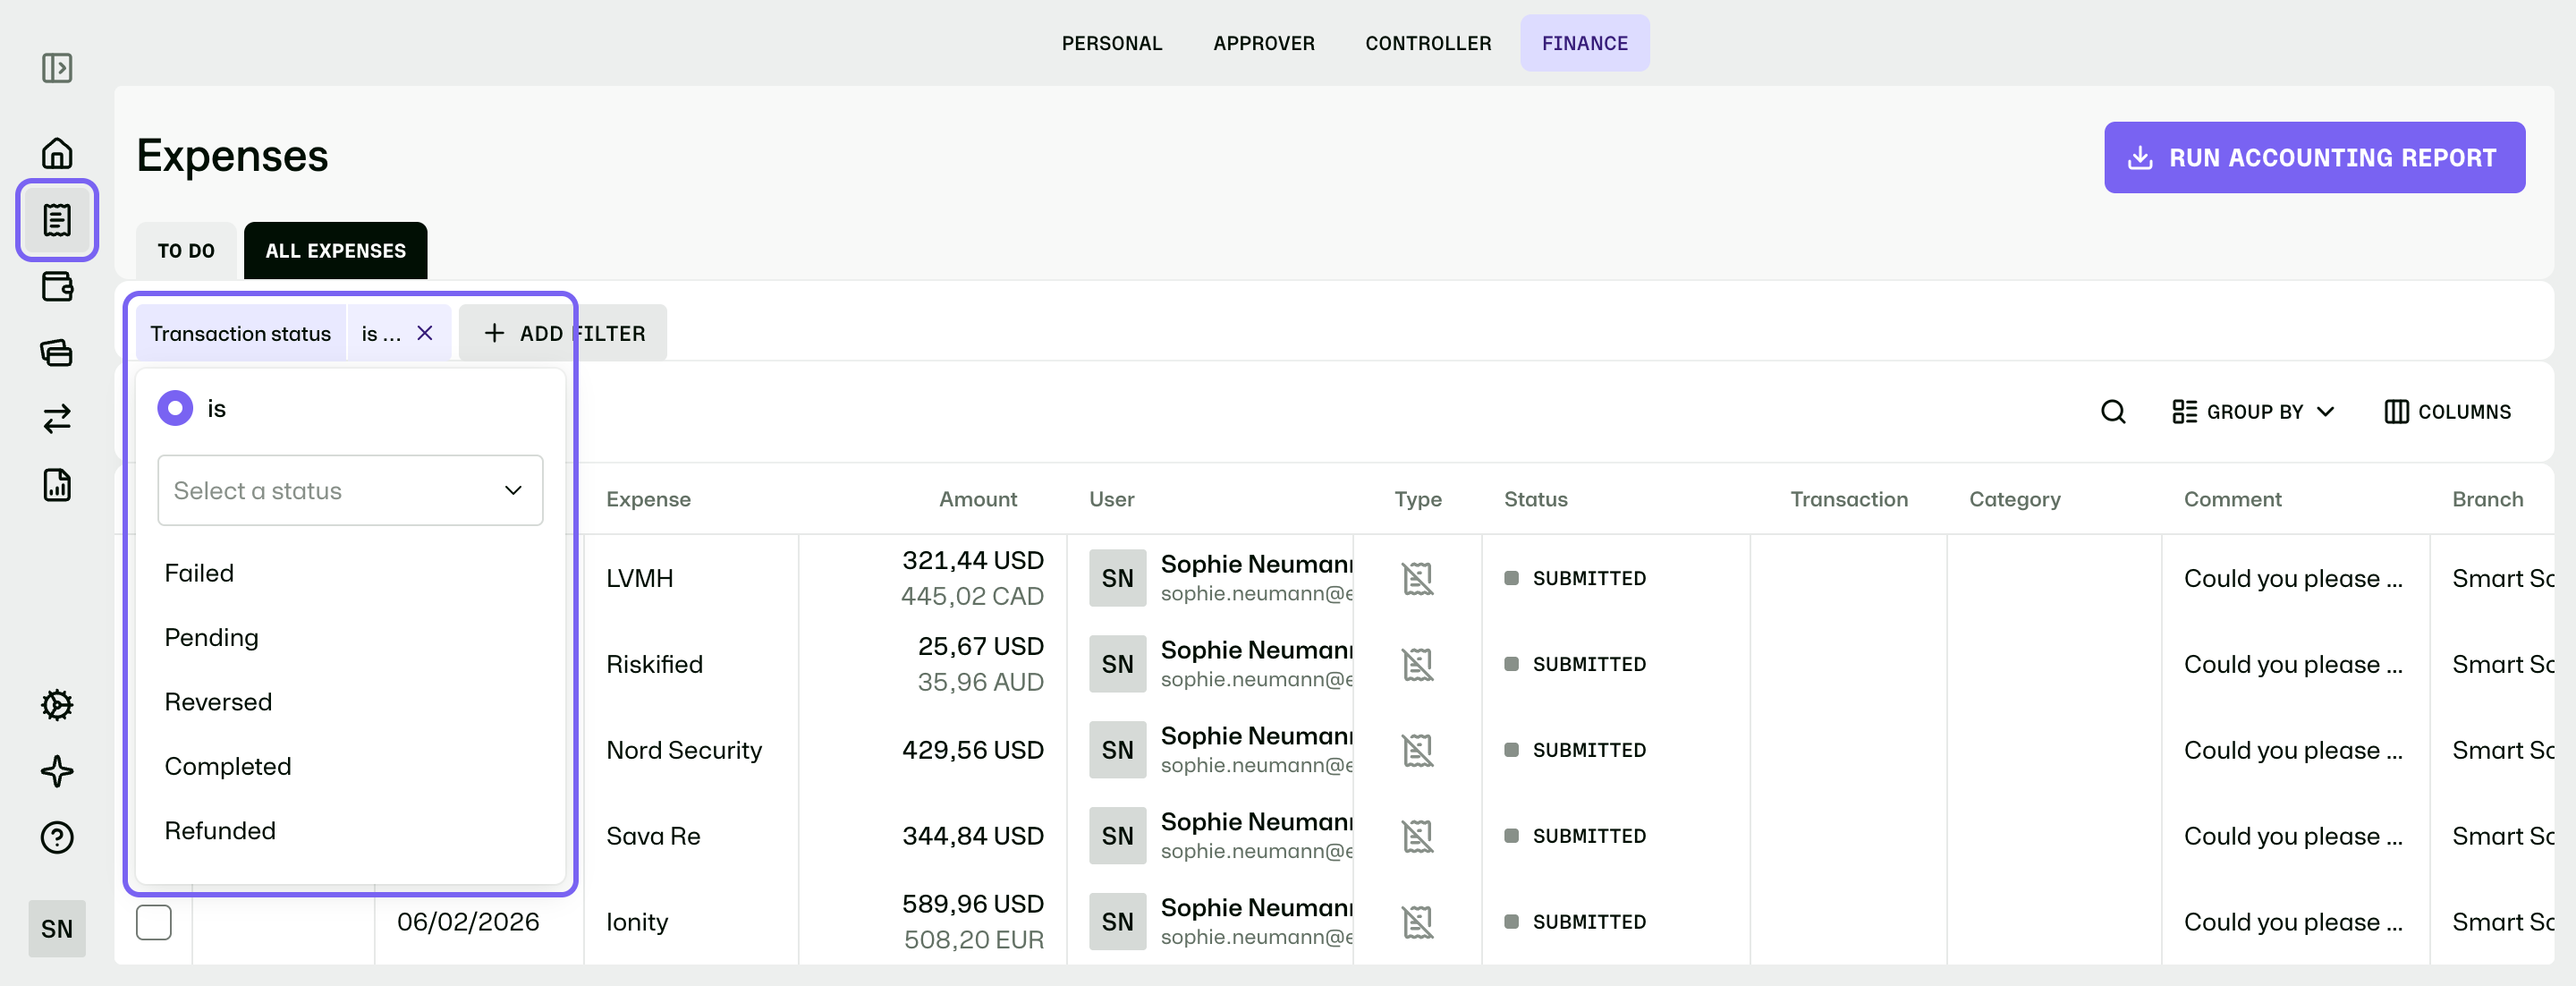
Task: Switch to the Finance tab
Action: pos(1585,43)
